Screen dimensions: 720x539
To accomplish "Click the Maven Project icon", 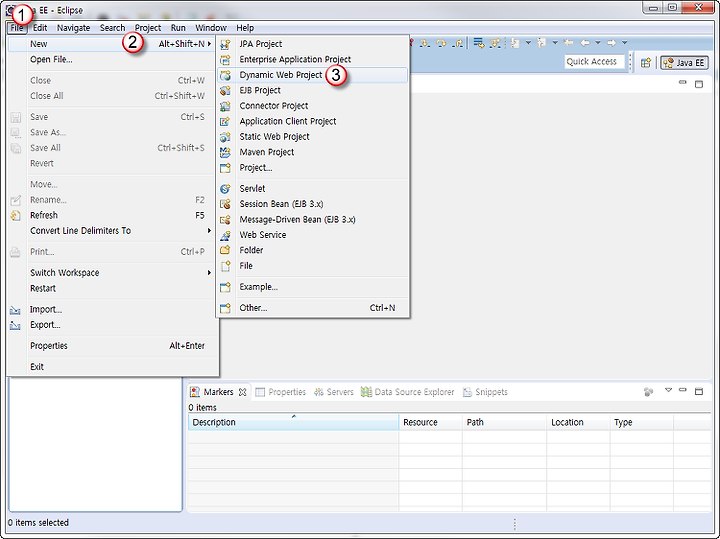I will pos(225,152).
